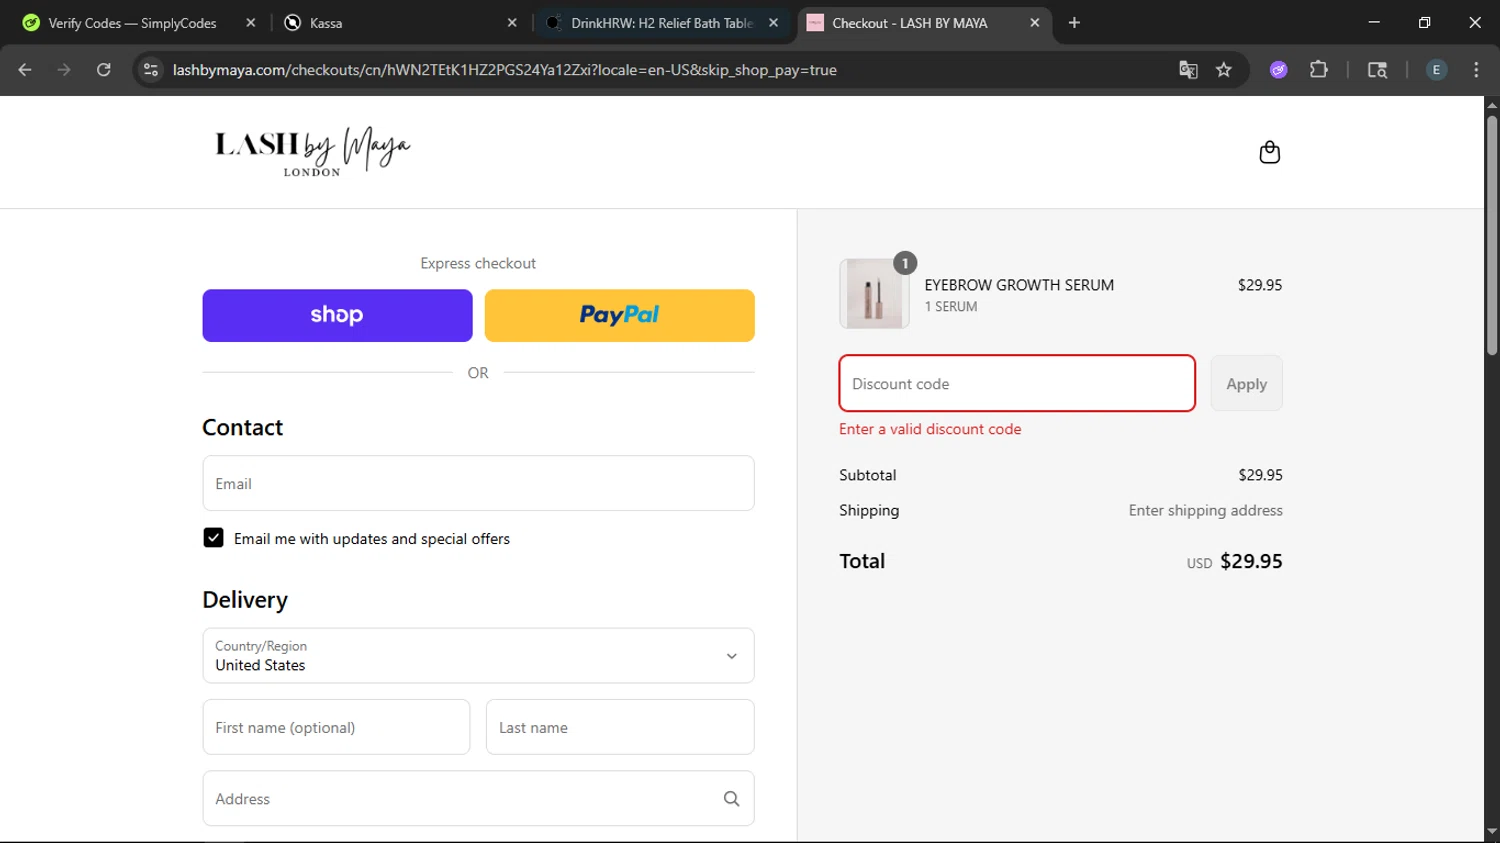Click the 'Enter a valid discount code' error

[930, 429]
